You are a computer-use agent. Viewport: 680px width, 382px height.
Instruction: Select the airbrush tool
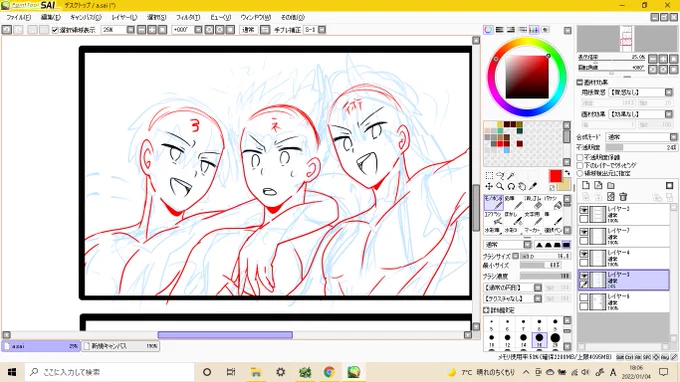(x=494, y=218)
